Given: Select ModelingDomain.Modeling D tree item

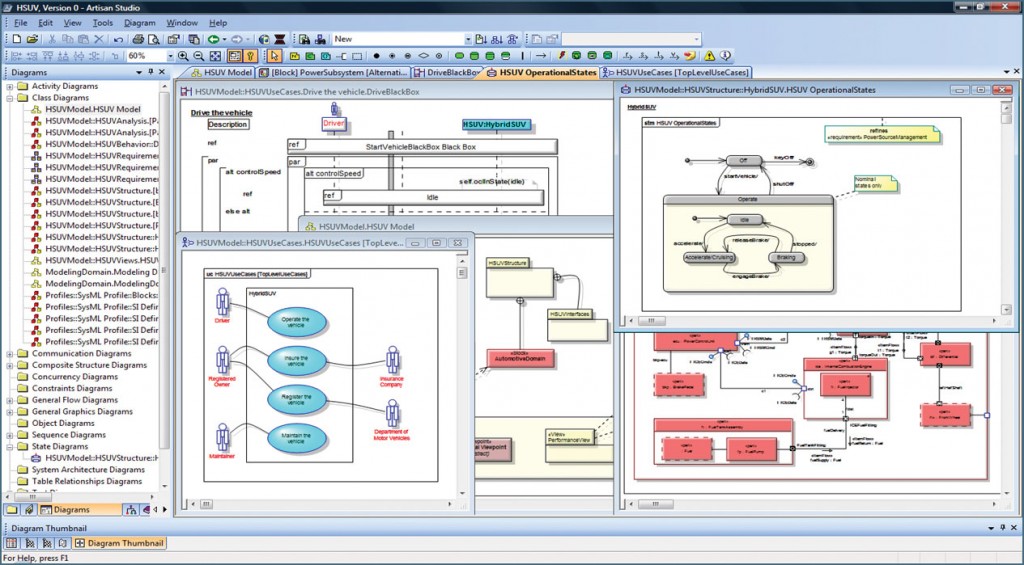Looking at the screenshot, I should 101,272.
